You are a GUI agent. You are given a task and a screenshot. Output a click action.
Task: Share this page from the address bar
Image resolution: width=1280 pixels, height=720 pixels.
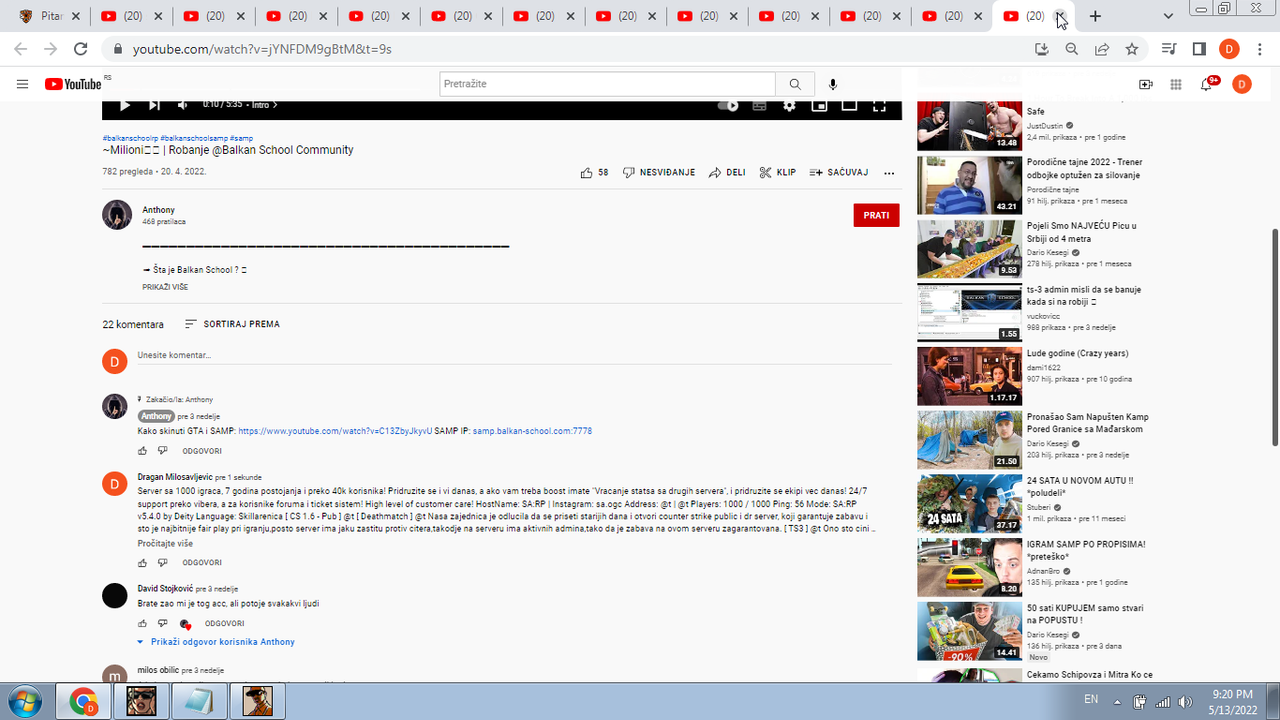(x=1102, y=49)
